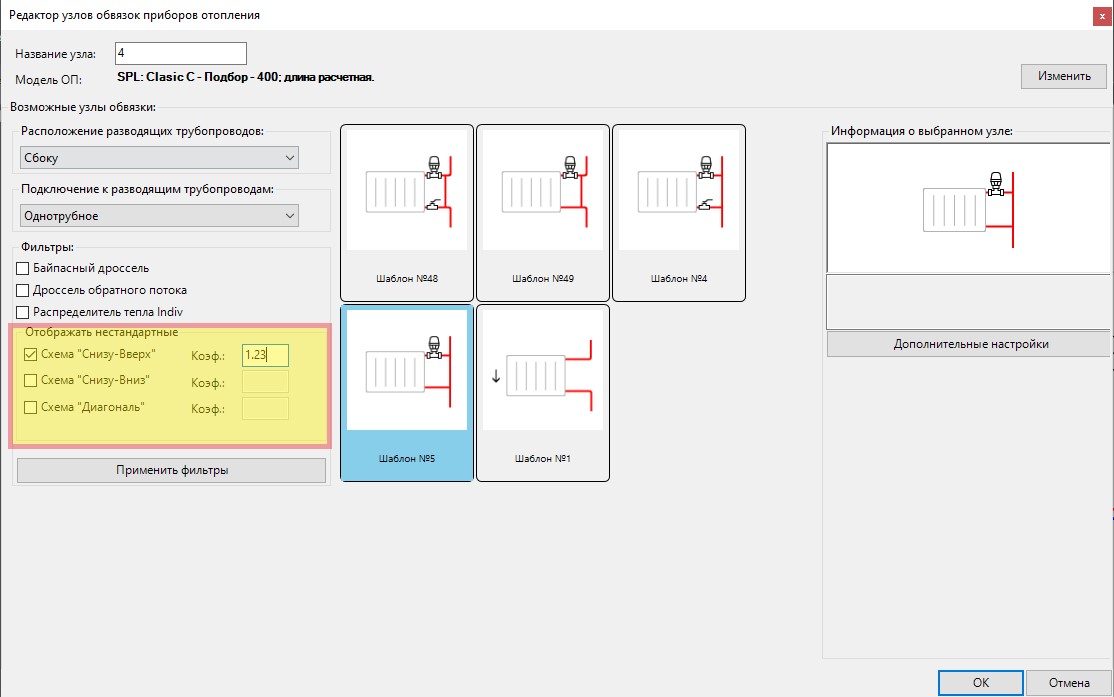Select Шаблон №1 with down arrow

[542, 392]
